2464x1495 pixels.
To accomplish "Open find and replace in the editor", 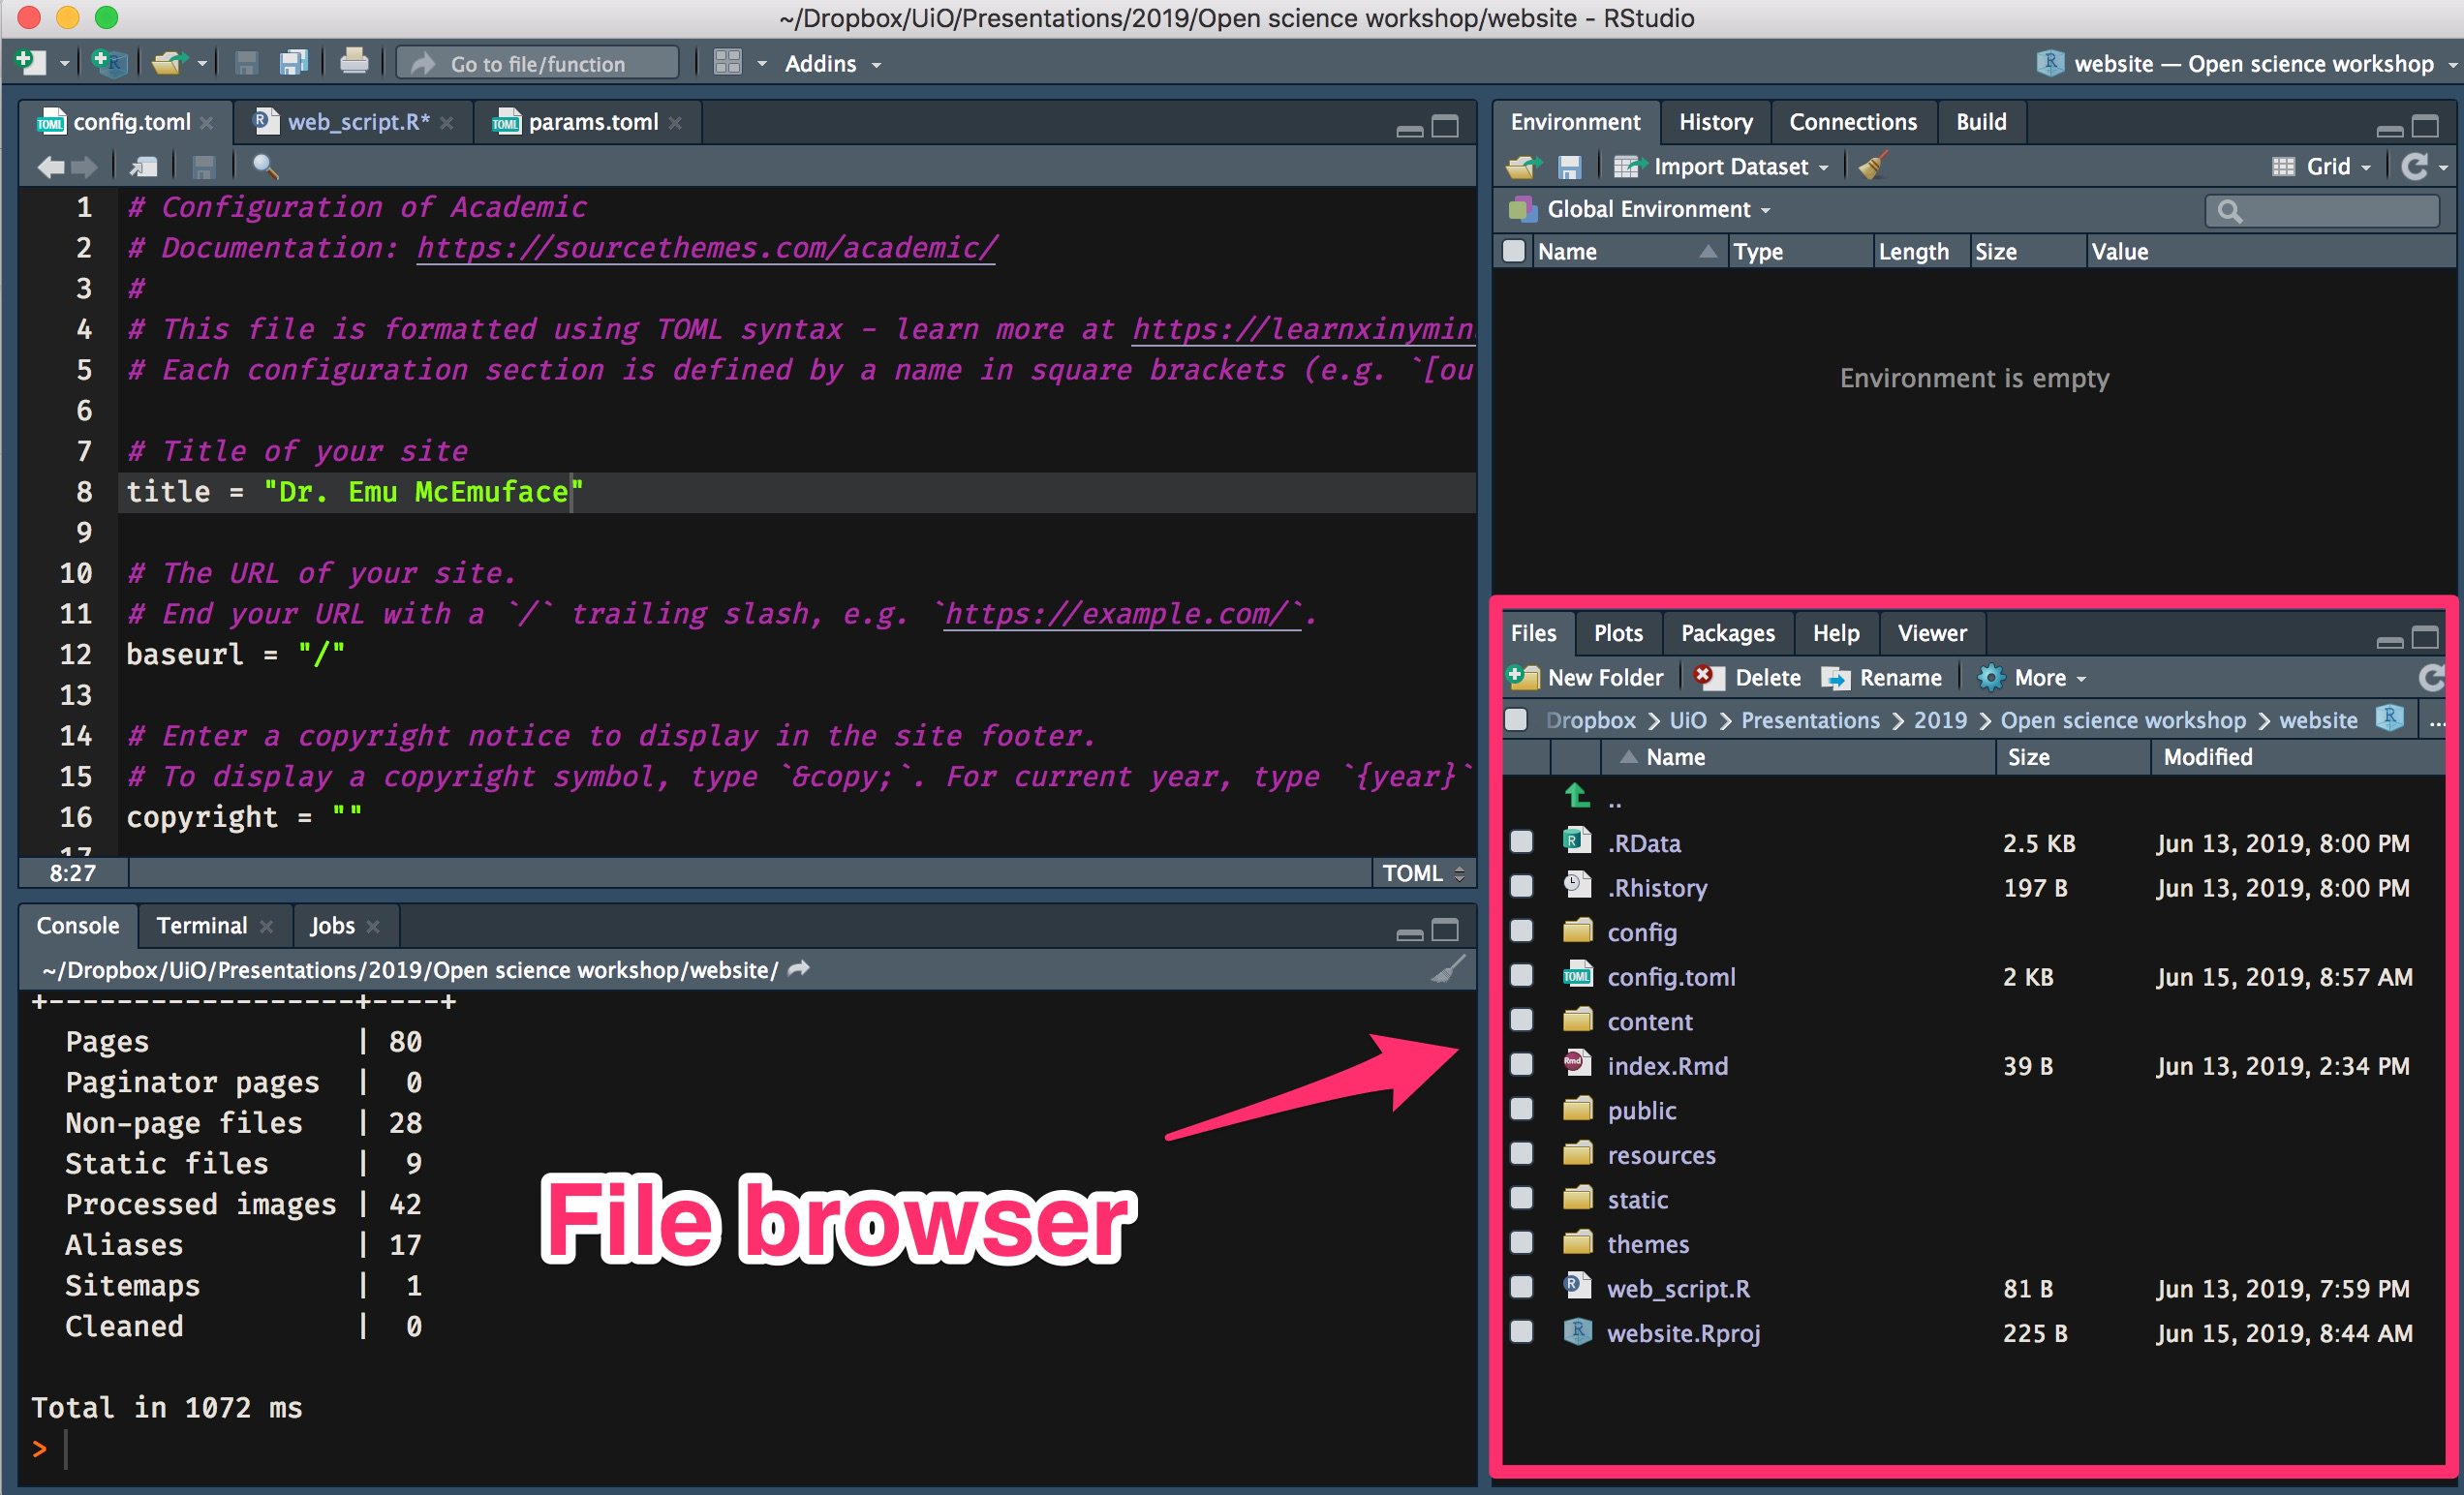I will click(265, 166).
